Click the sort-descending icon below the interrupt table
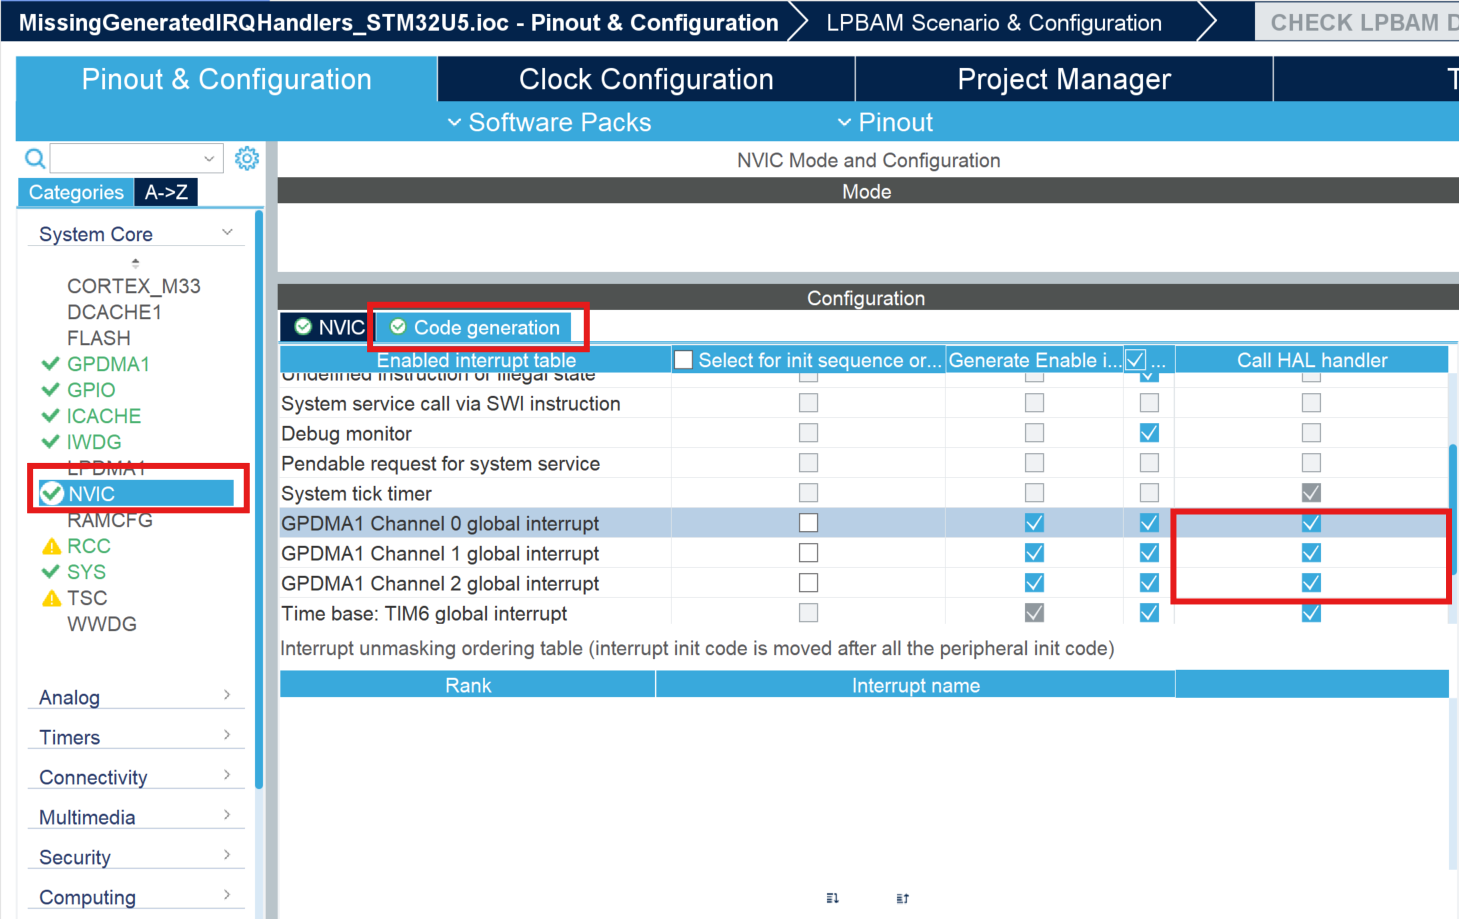Screen dimensions: 1459x919 (x=831, y=898)
